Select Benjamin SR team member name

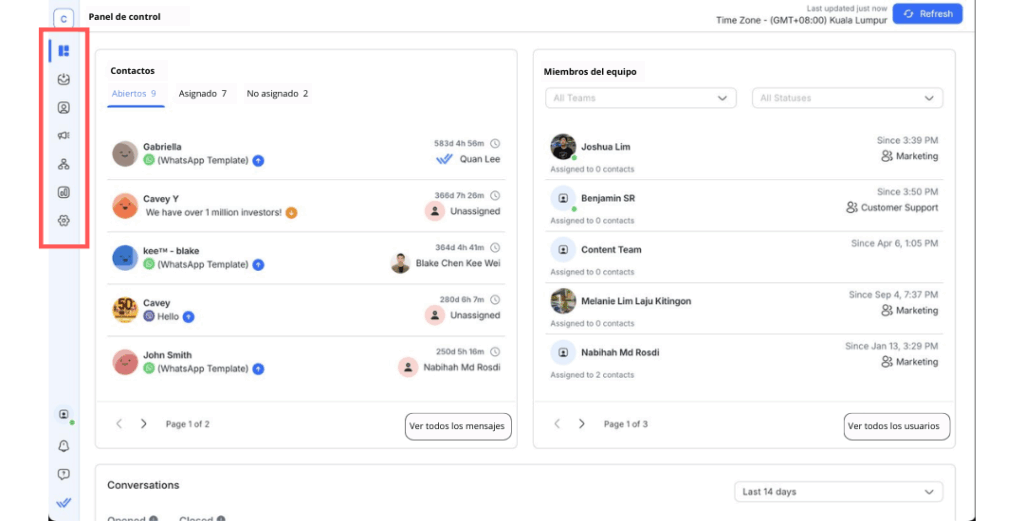point(608,198)
